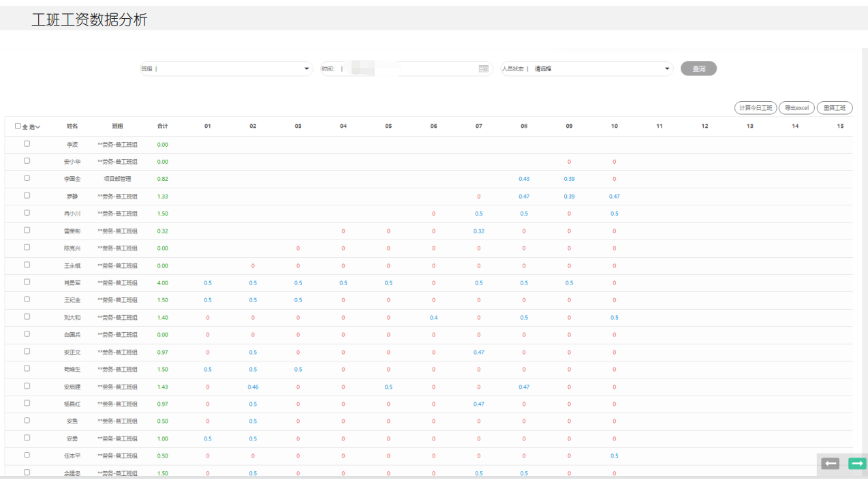Click the gray left arrow navigation button
Image resolution: width=868 pixels, height=479 pixels.
point(830,463)
